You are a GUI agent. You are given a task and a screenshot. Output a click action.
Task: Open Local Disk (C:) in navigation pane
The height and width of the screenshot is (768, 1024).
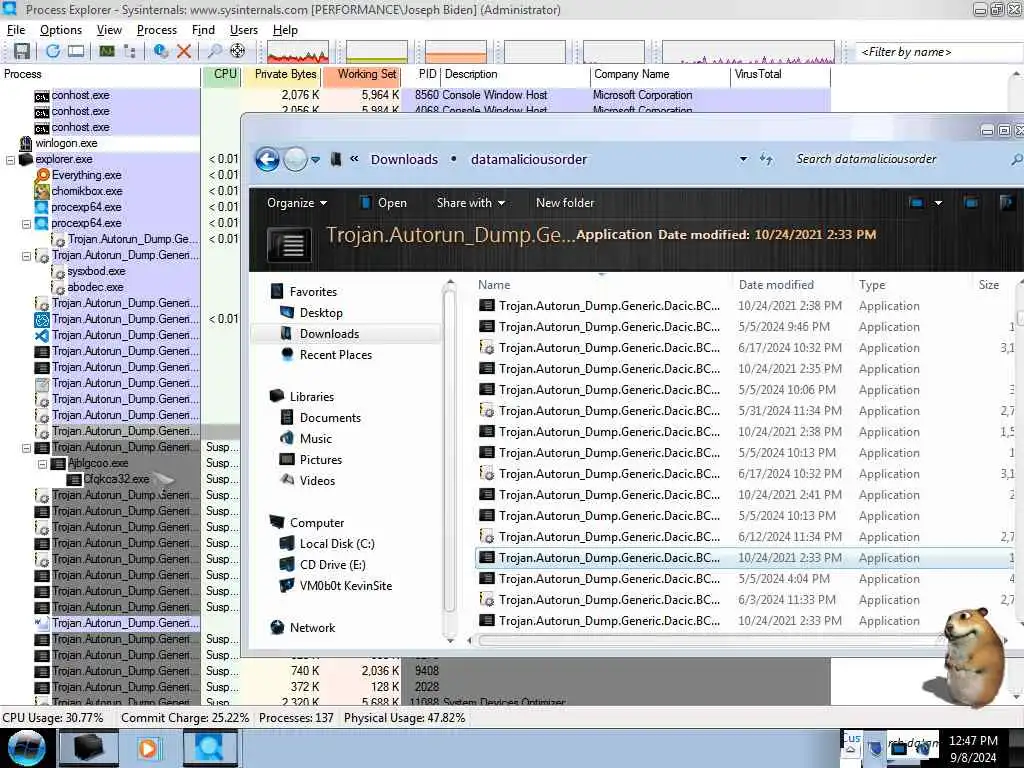pyautogui.click(x=337, y=544)
